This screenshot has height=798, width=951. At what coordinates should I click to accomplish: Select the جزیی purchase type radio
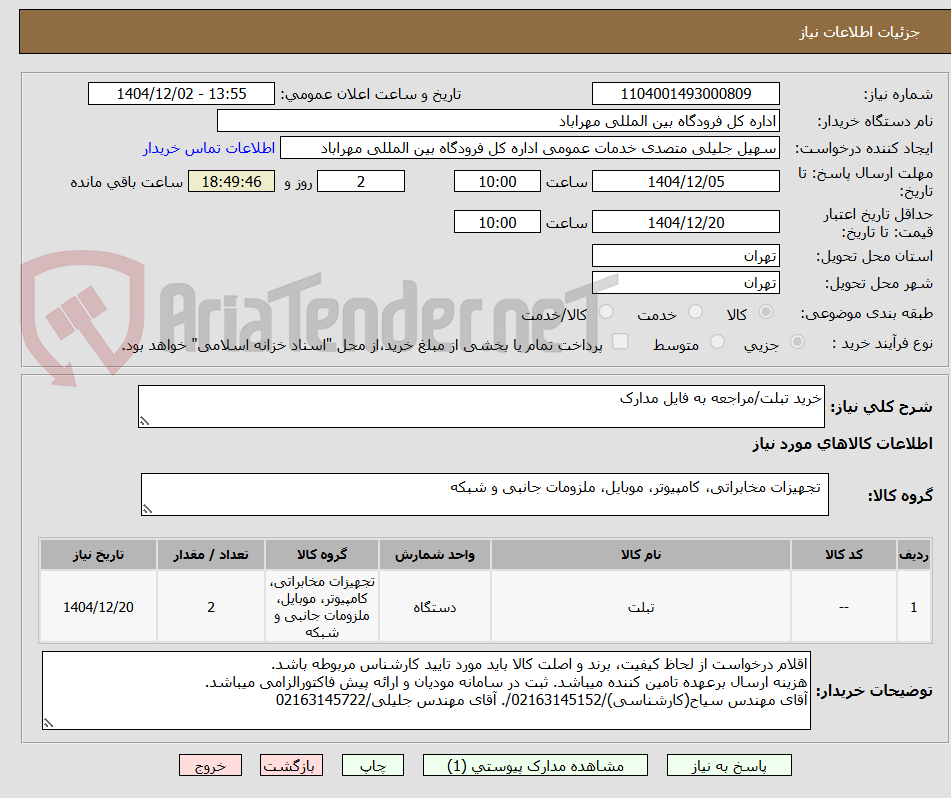(x=797, y=342)
